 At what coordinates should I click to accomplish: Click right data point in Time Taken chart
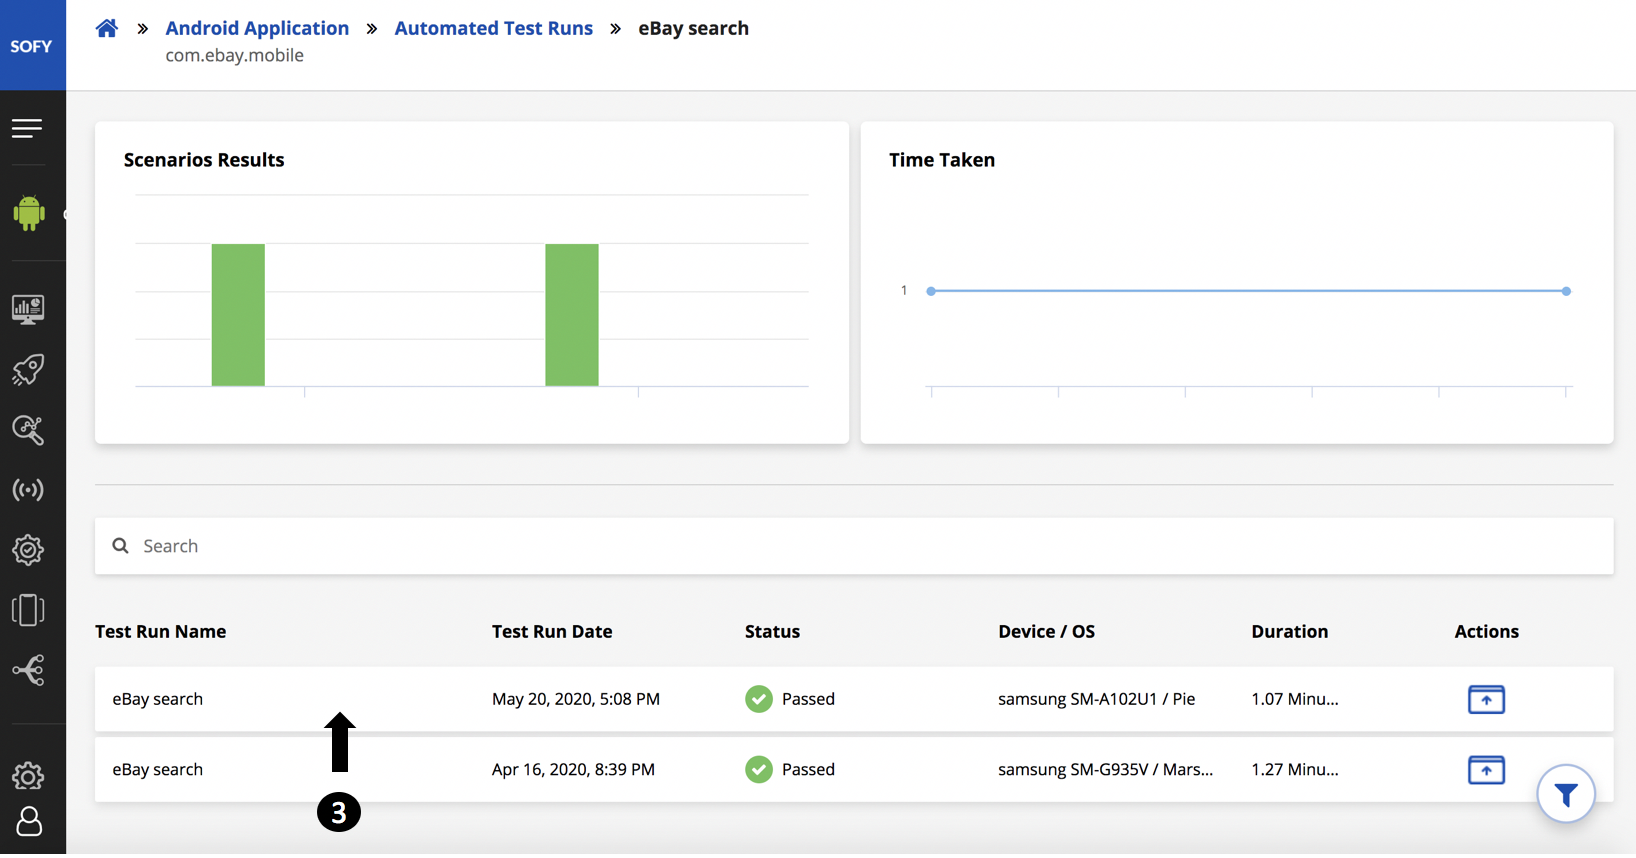point(1566,291)
